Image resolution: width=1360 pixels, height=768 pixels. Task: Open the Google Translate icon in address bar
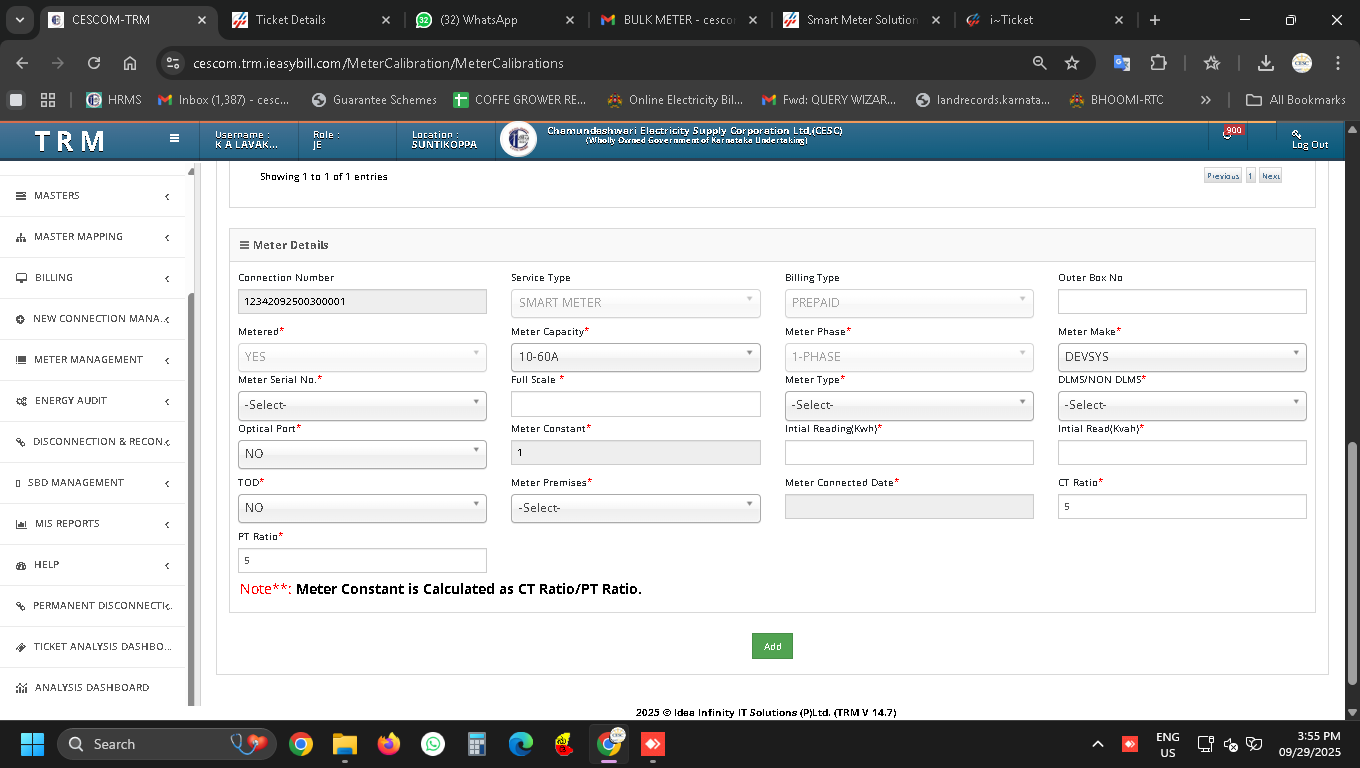click(x=1122, y=63)
